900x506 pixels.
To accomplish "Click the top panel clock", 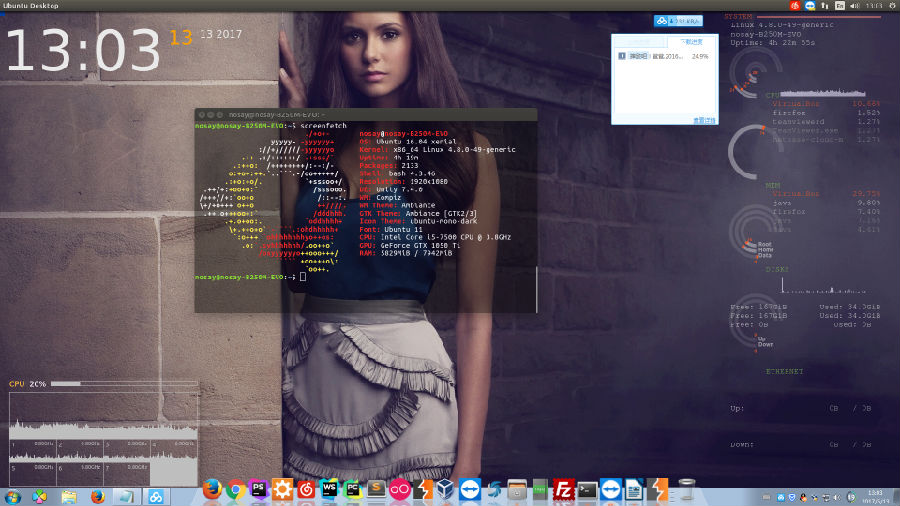I will 874,6.
